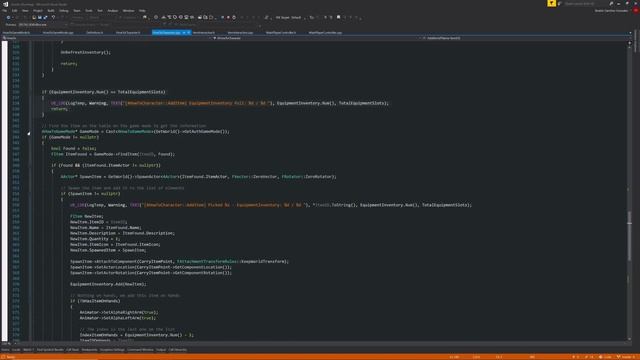Open the Exception Settings panel tab

point(112,350)
